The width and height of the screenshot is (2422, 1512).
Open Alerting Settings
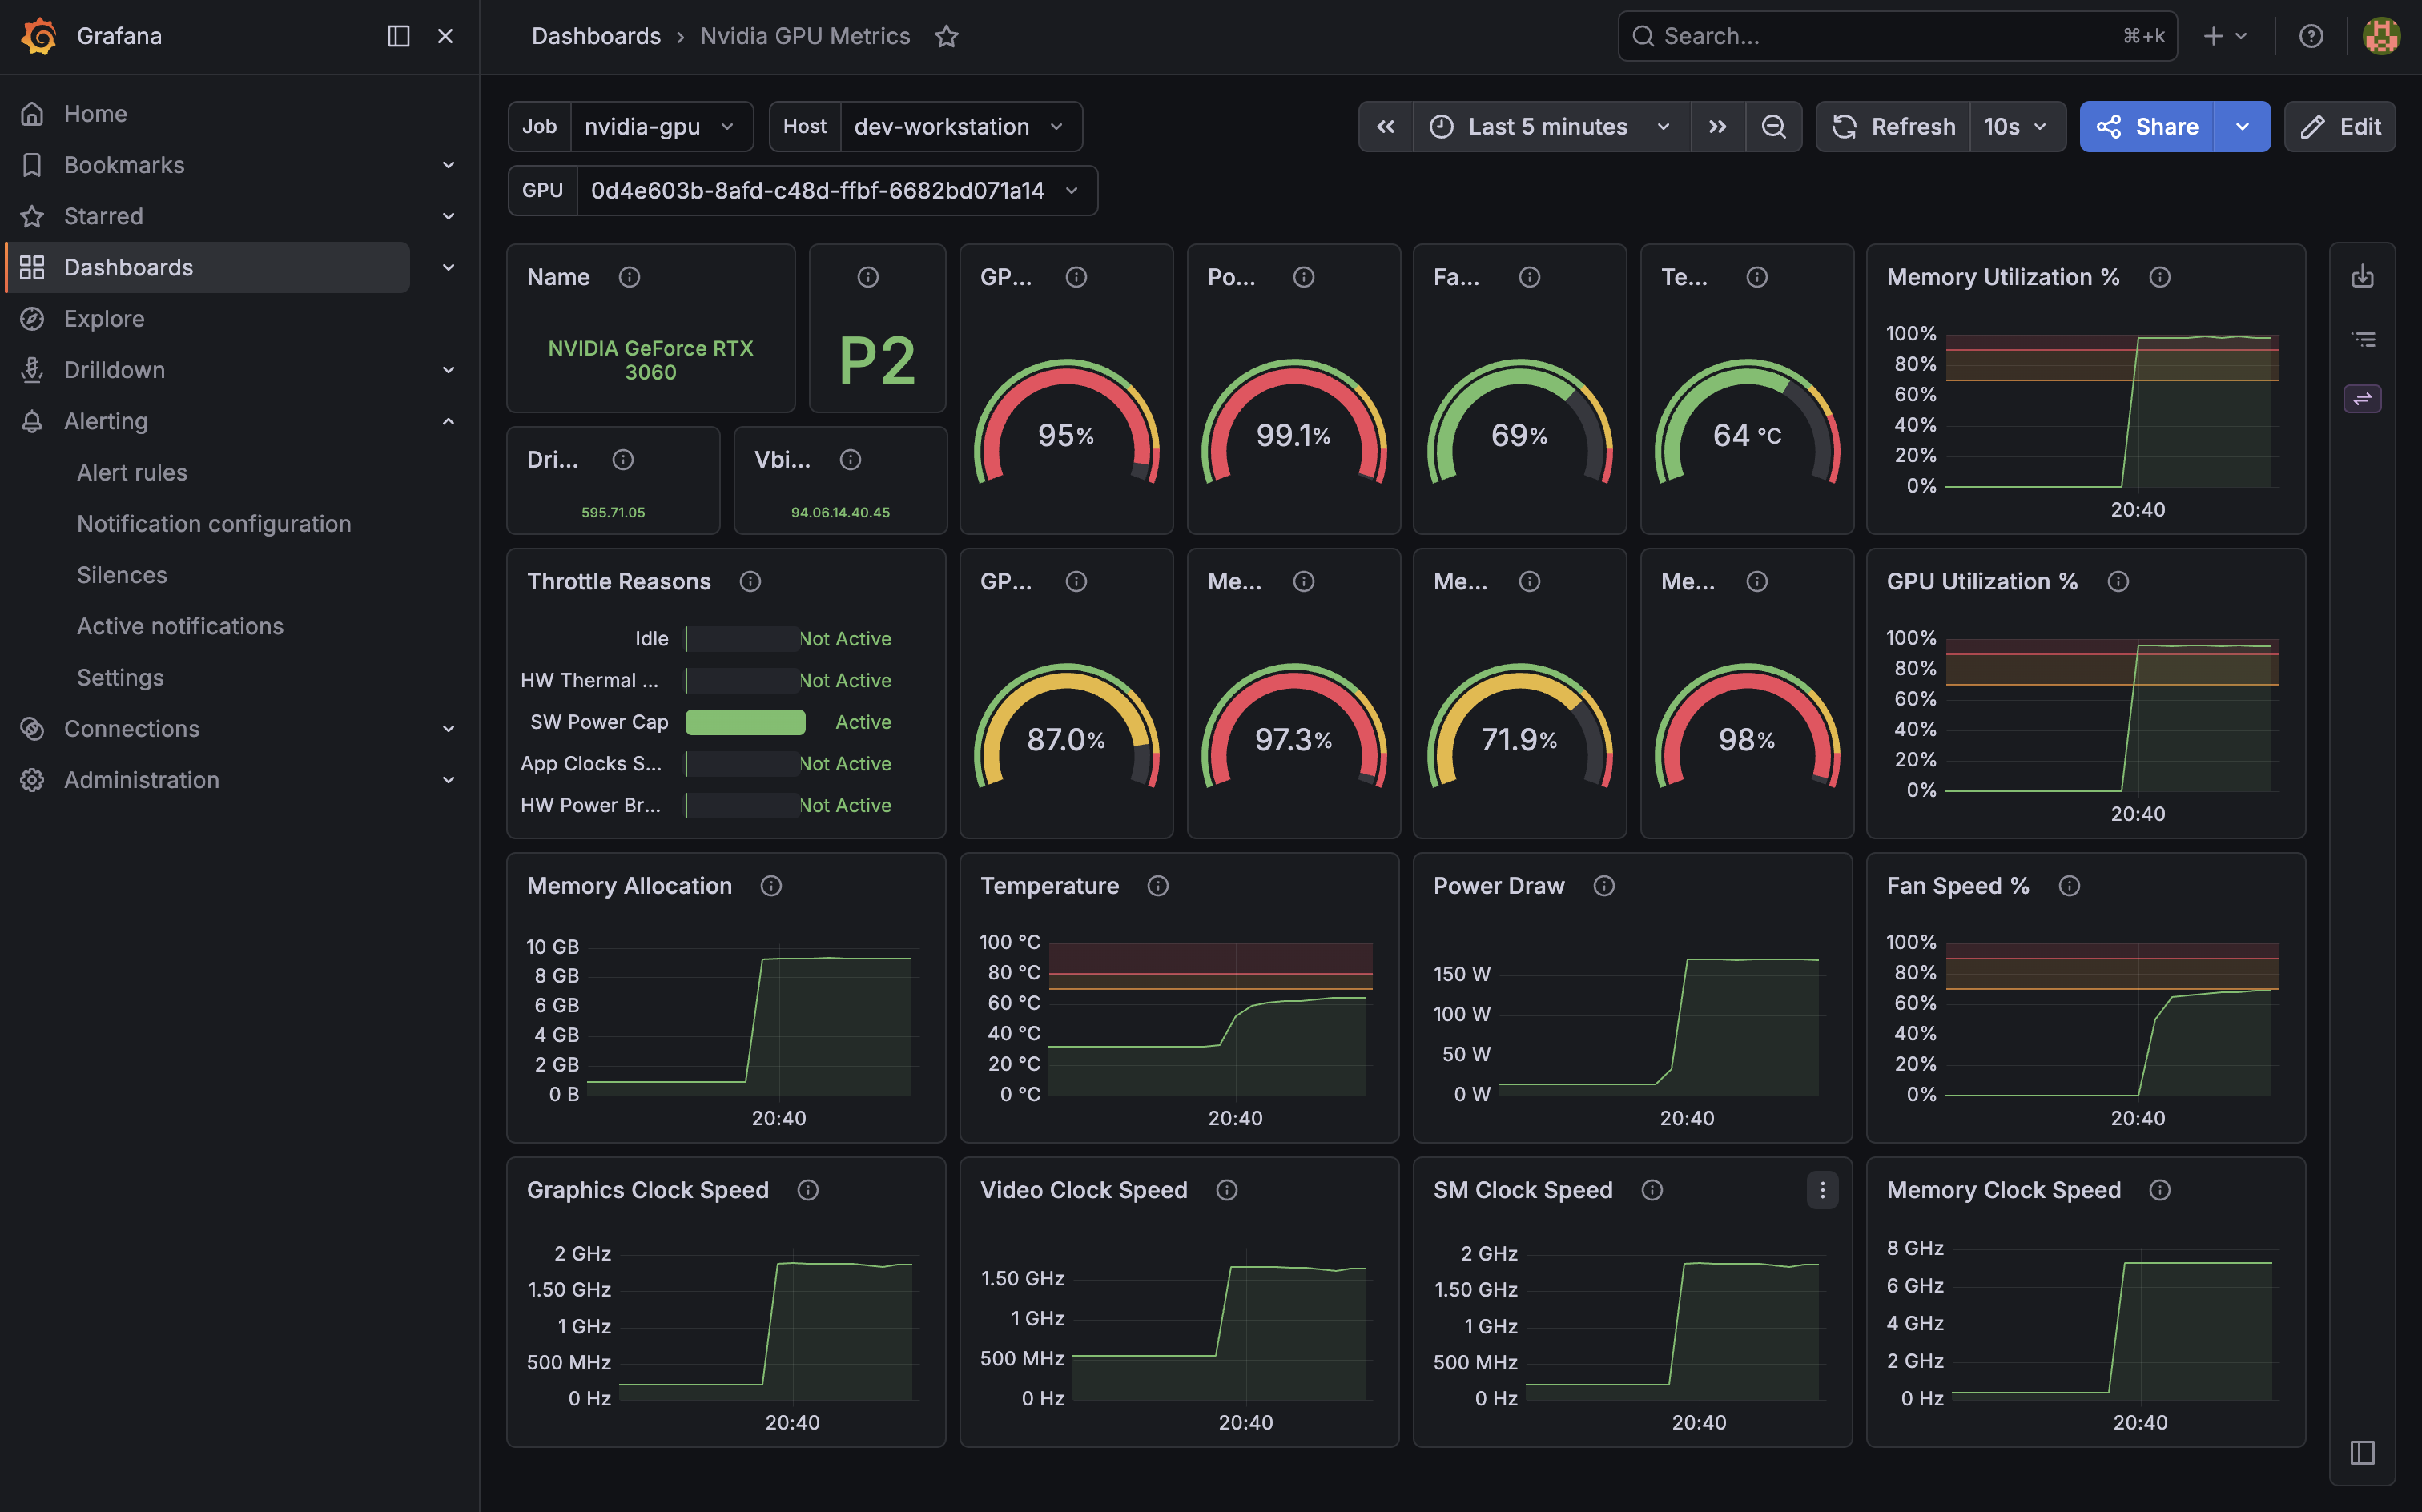point(120,678)
